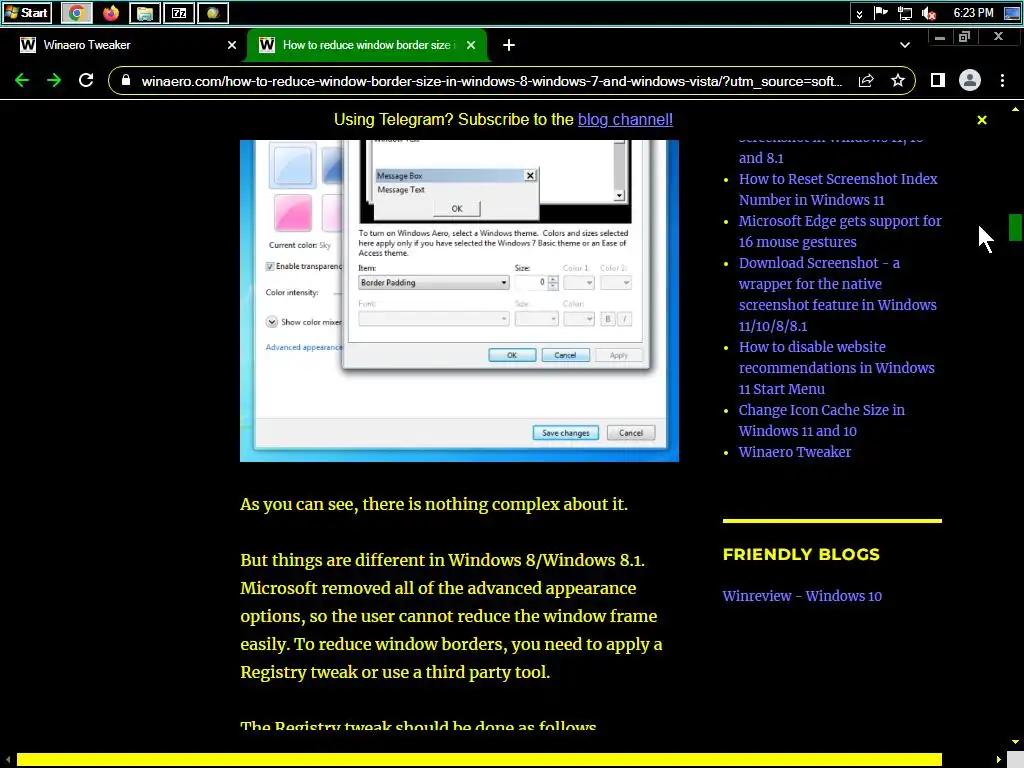The width and height of the screenshot is (1024, 768).
Task: Open file explorer from taskbar
Action: [145, 12]
